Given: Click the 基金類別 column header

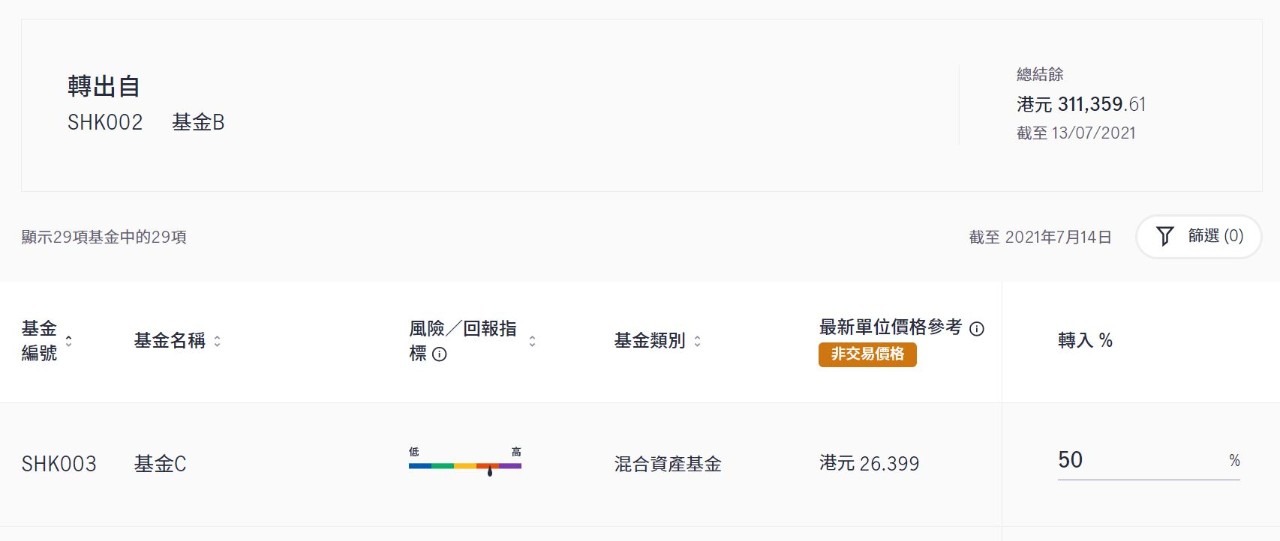Looking at the screenshot, I should 650,341.
